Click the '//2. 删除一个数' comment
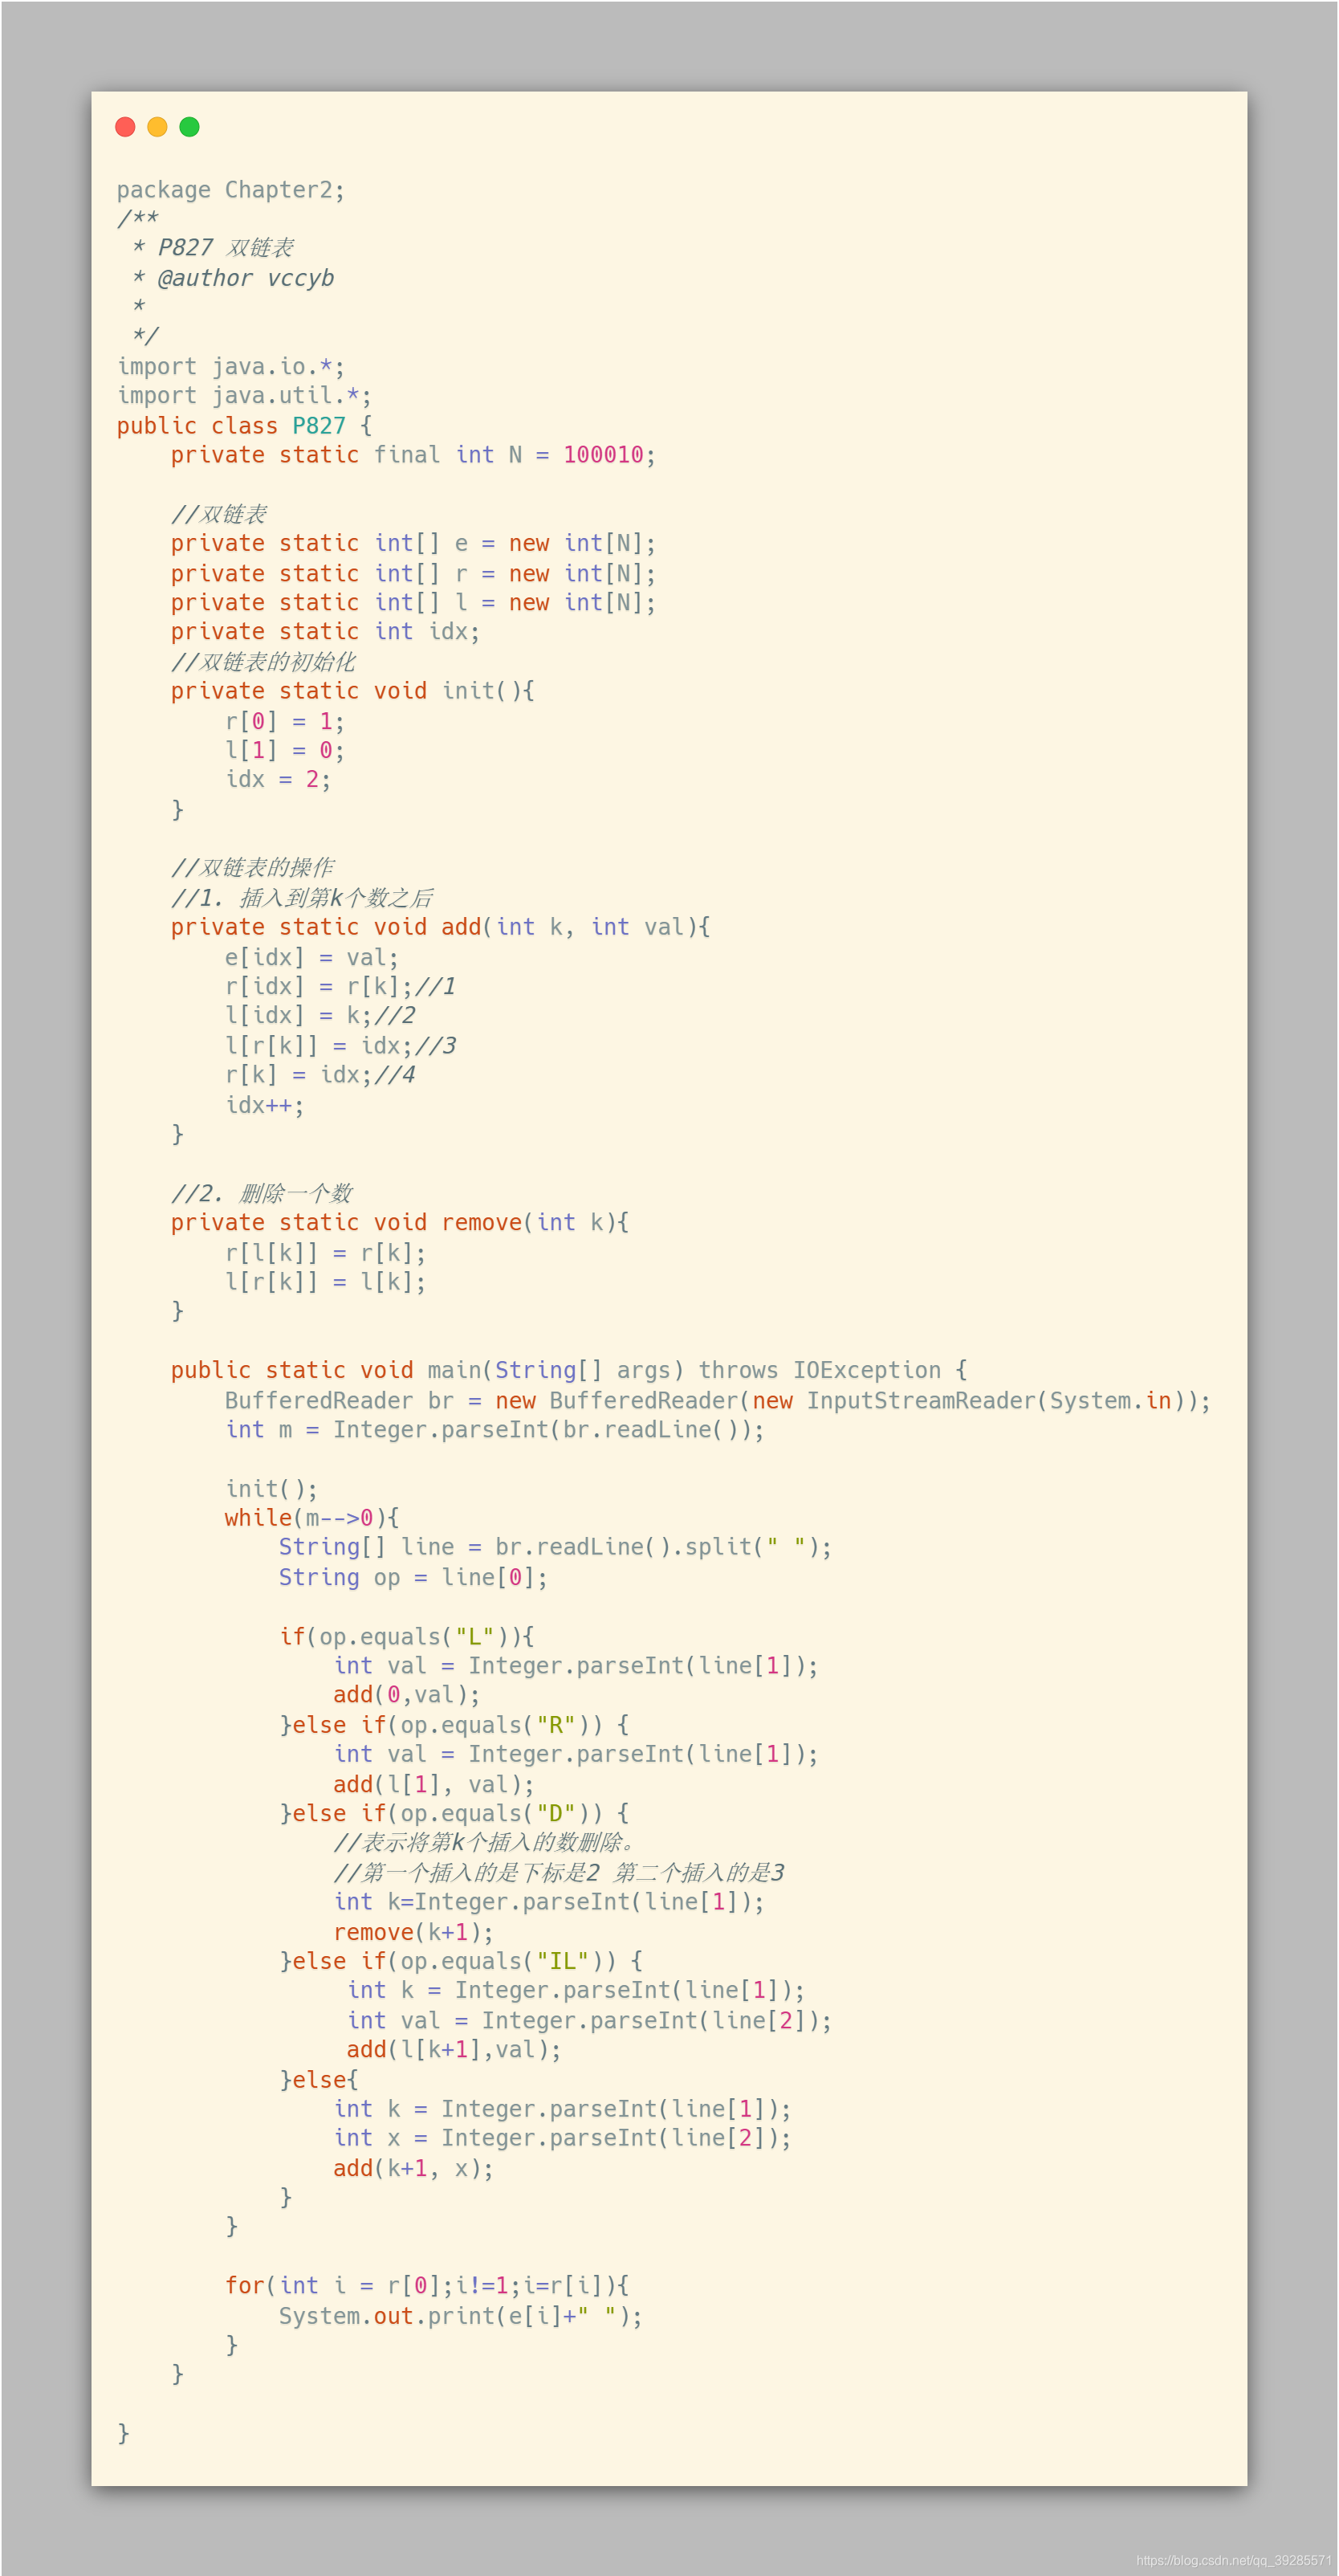 (262, 1193)
